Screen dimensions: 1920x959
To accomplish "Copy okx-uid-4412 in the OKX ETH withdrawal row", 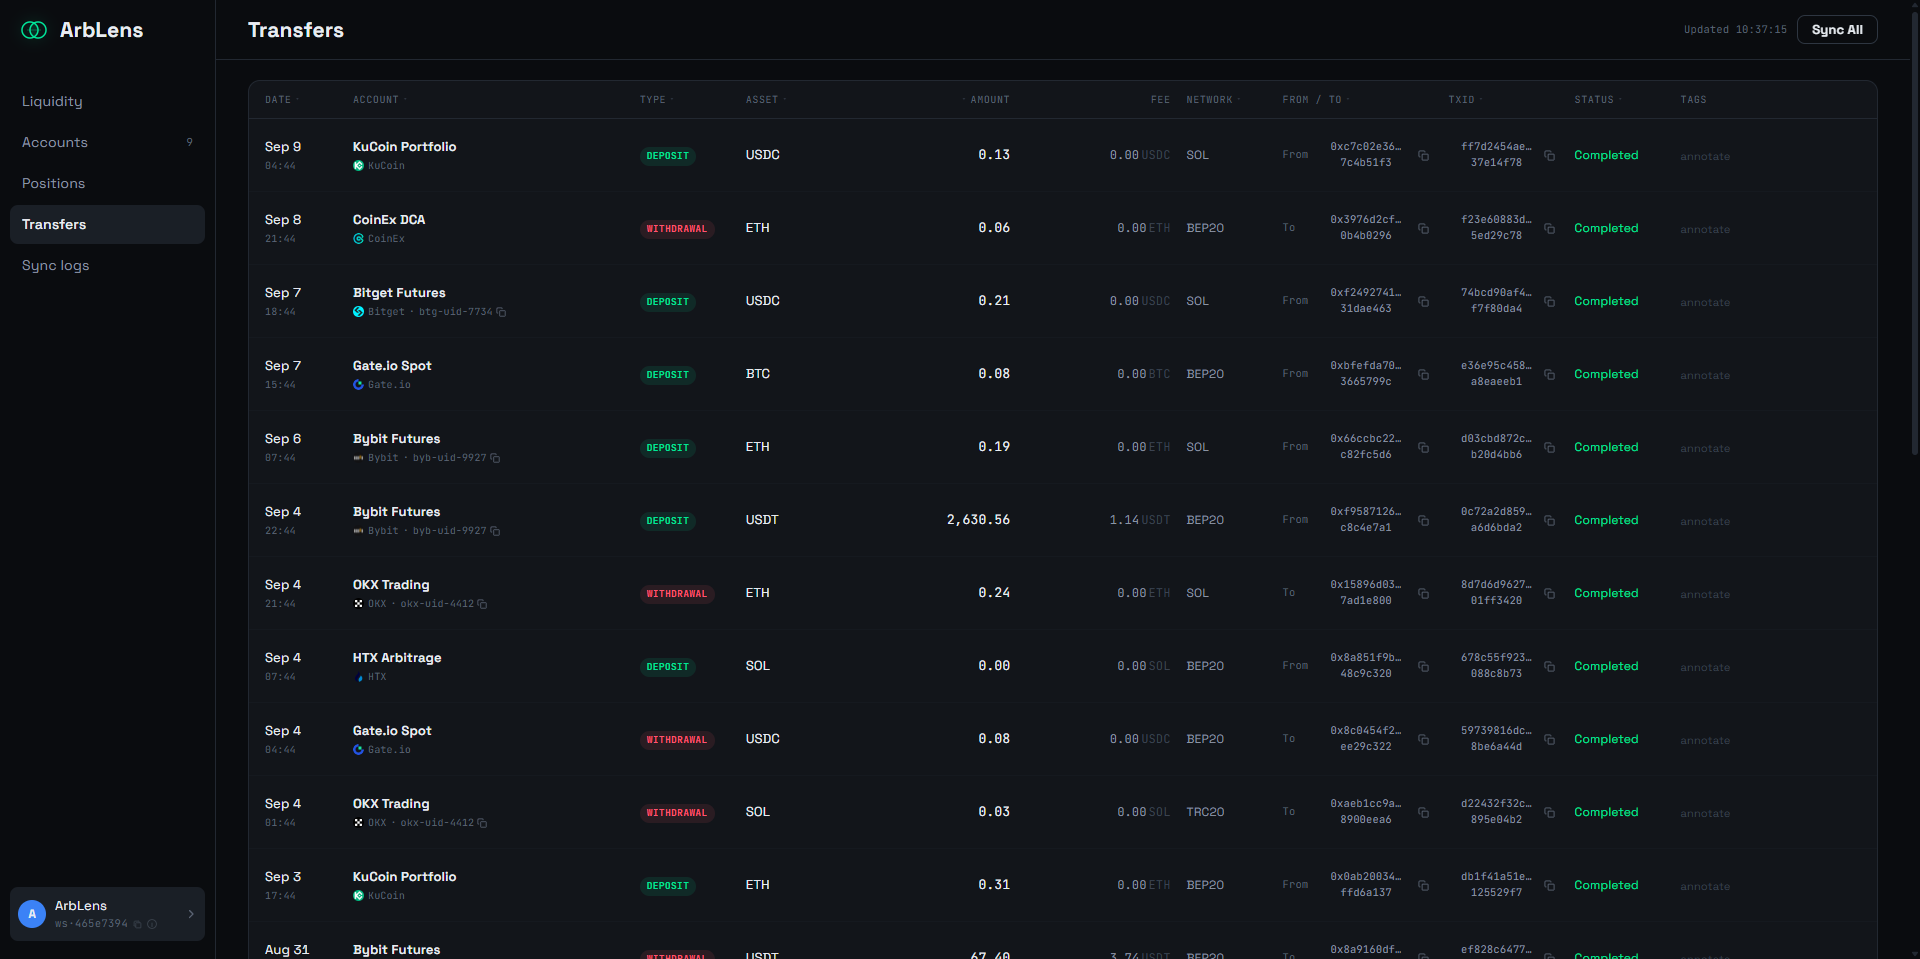I will click(x=482, y=604).
